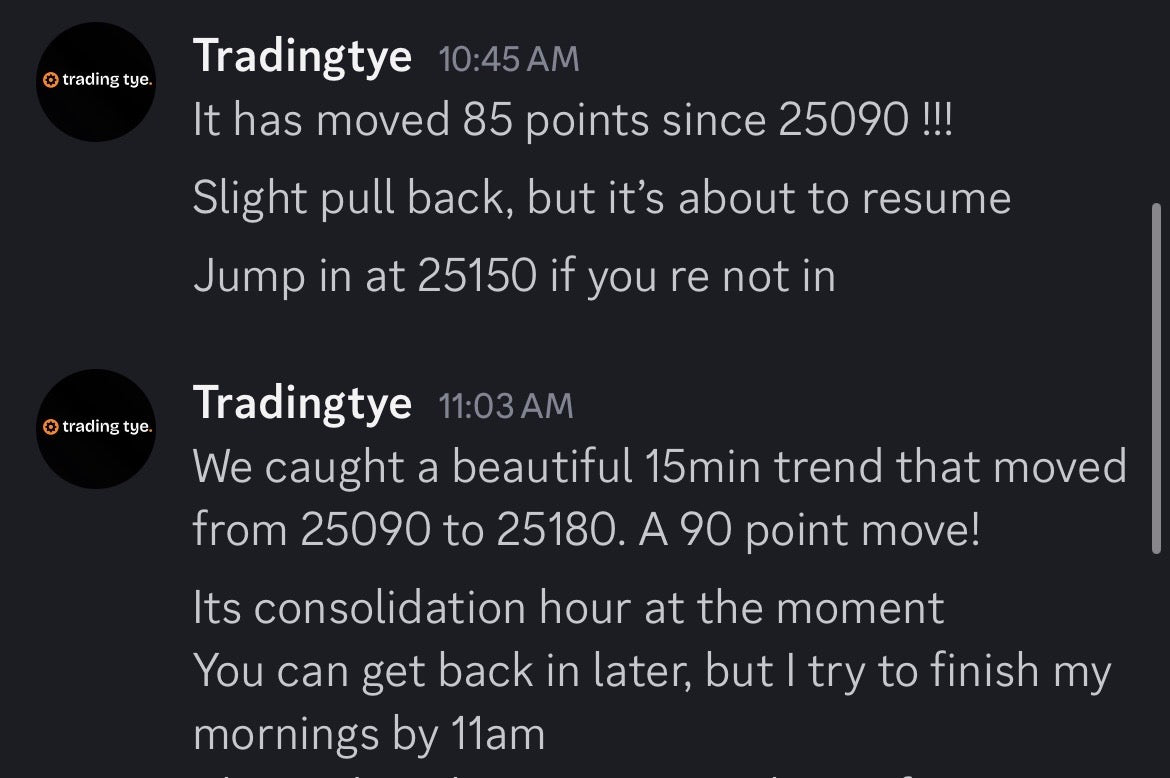This screenshot has width=1170, height=778.
Task: Click the 11:03 AM timestamp
Action: point(506,406)
